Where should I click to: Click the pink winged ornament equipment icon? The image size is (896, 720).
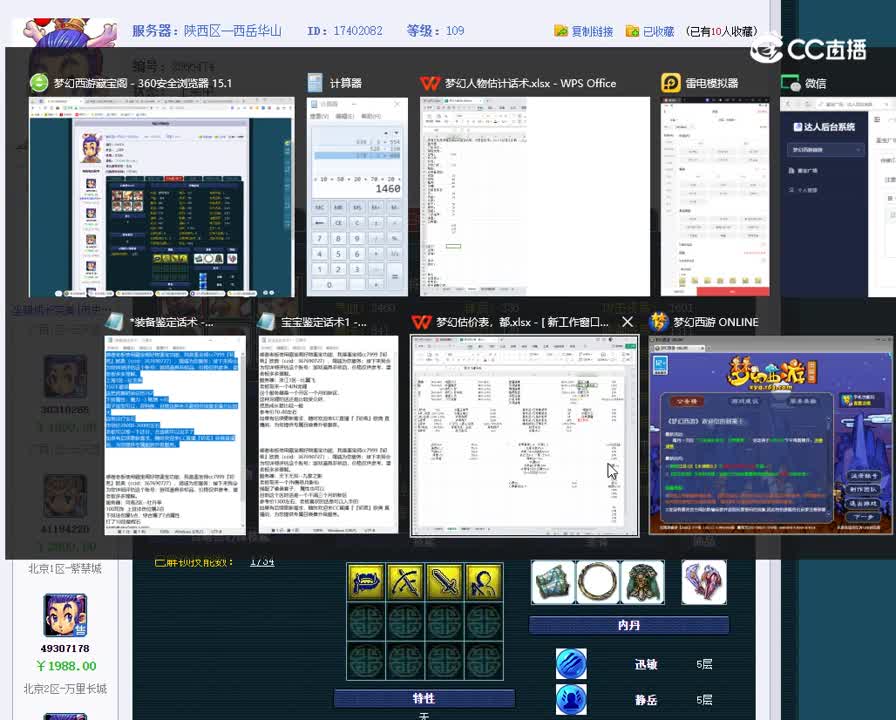click(x=704, y=582)
